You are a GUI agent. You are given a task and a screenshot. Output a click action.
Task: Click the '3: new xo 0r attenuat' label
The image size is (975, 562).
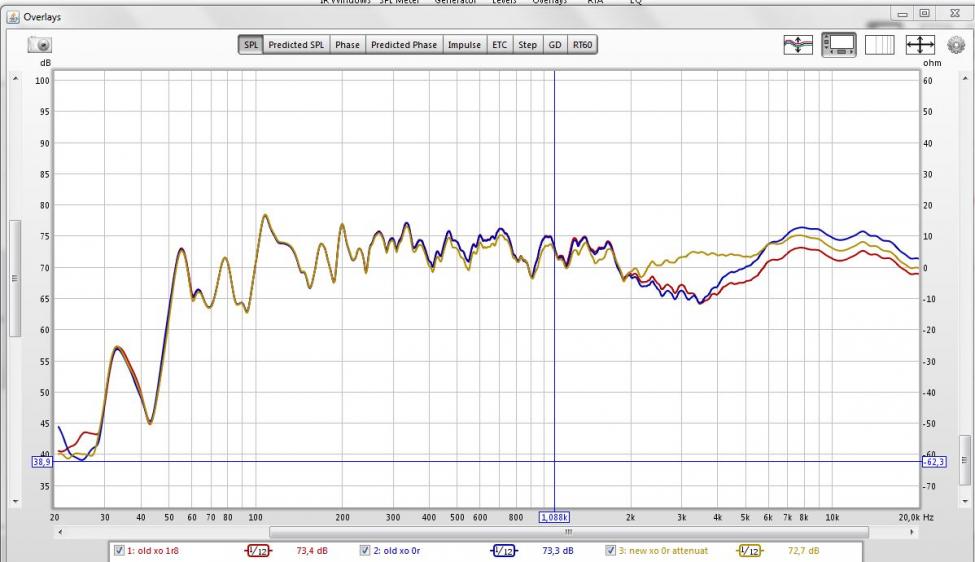click(663, 551)
